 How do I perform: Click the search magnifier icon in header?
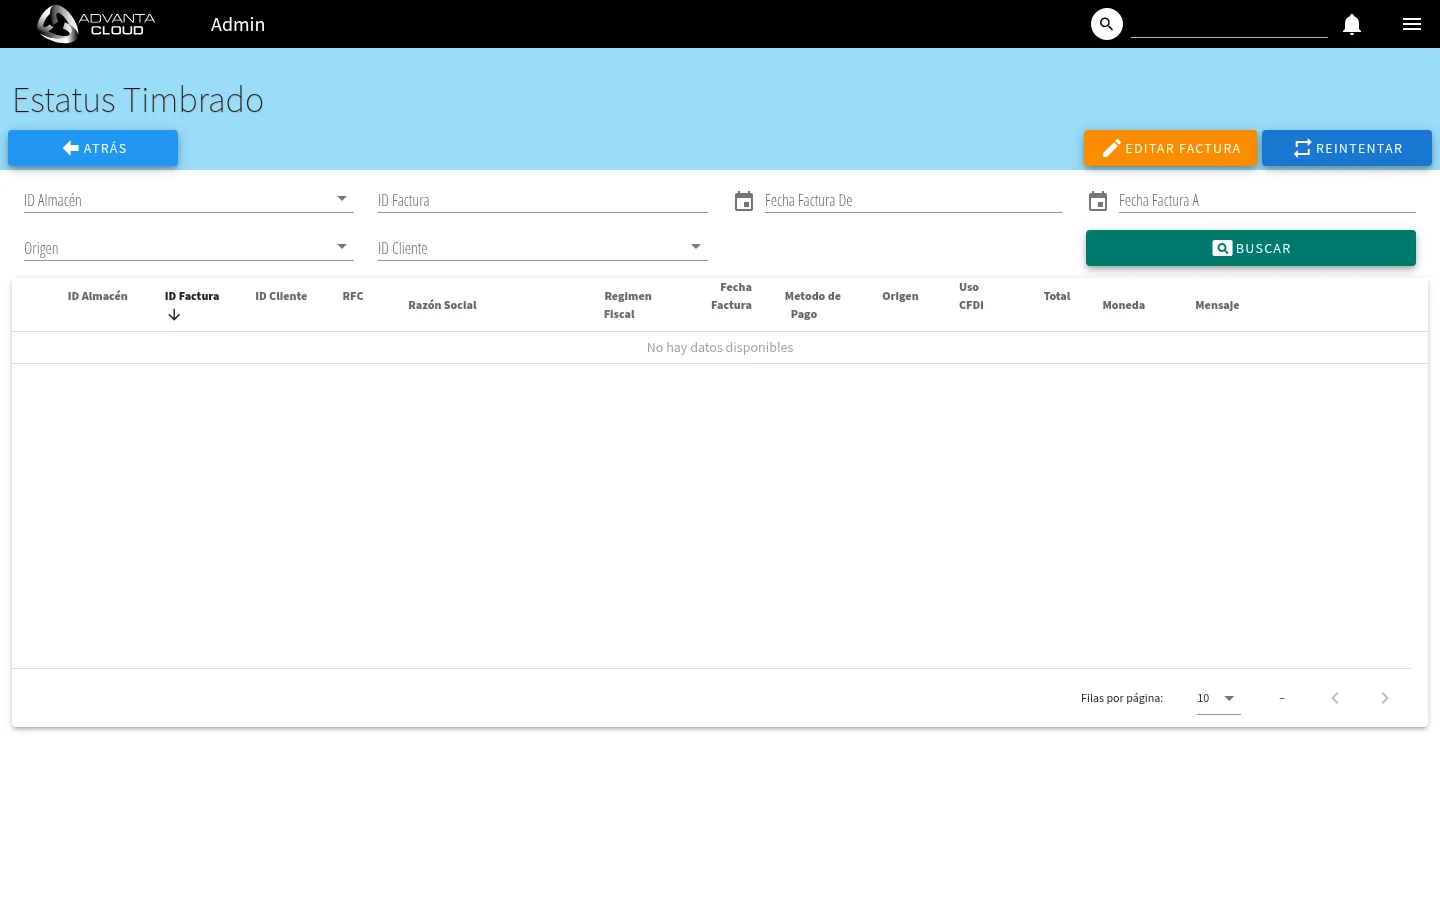click(1107, 24)
